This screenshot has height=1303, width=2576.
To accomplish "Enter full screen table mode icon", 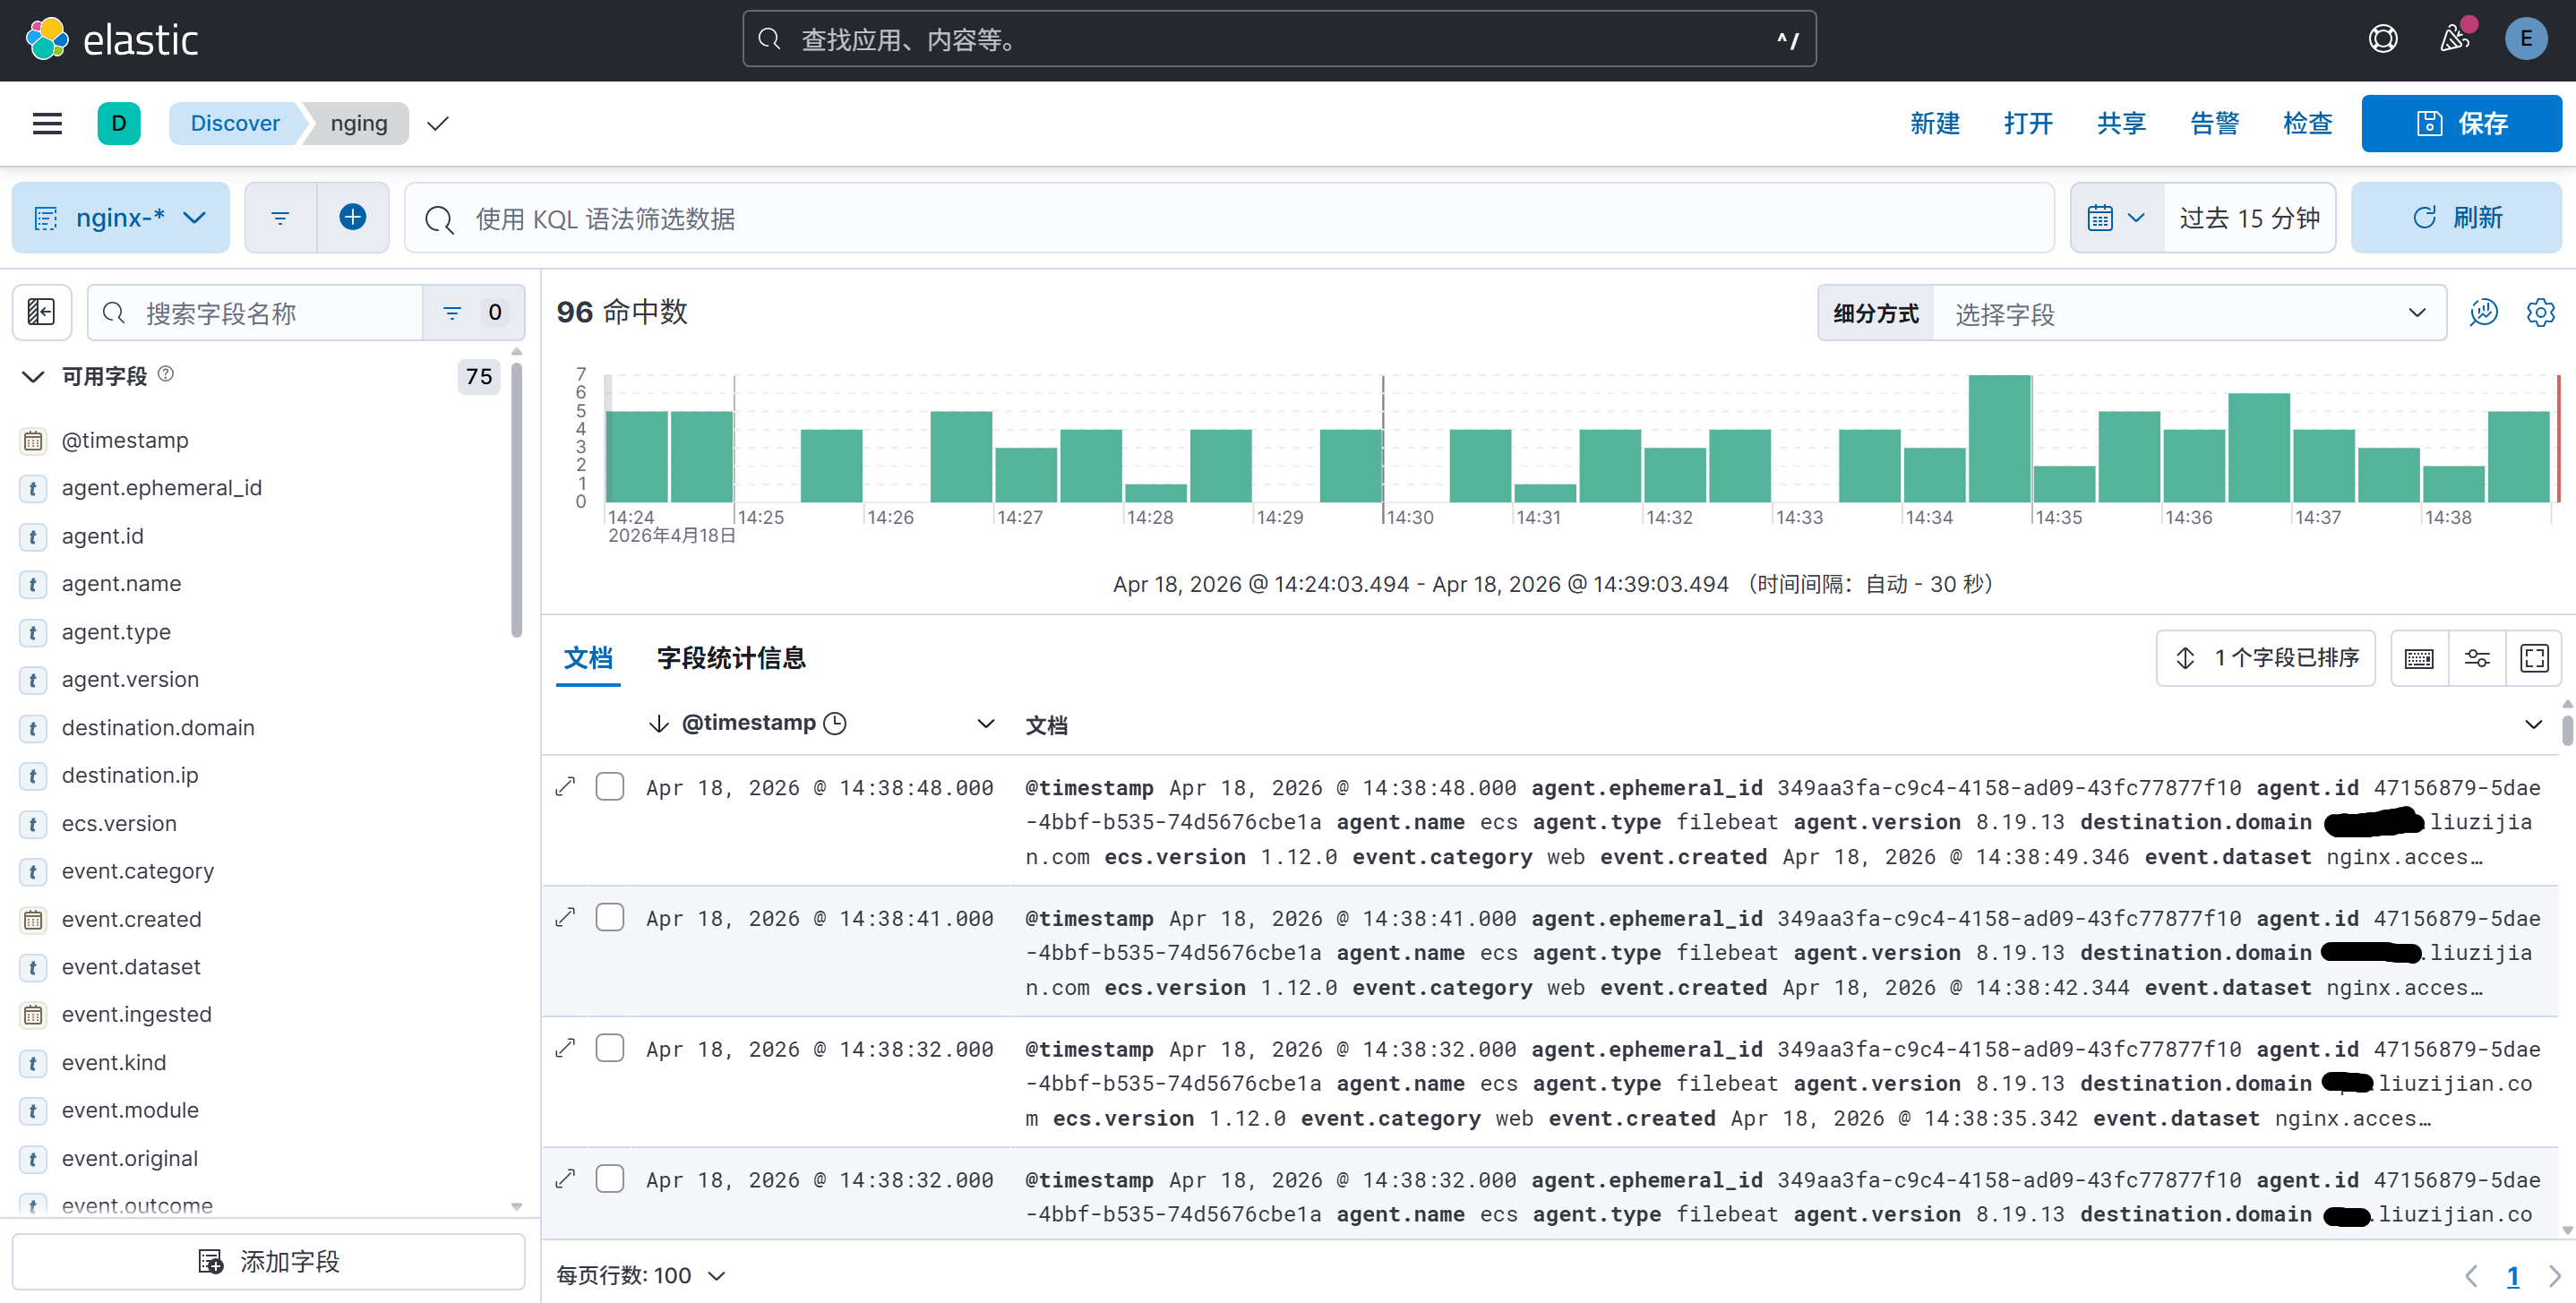I will [2534, 658].
